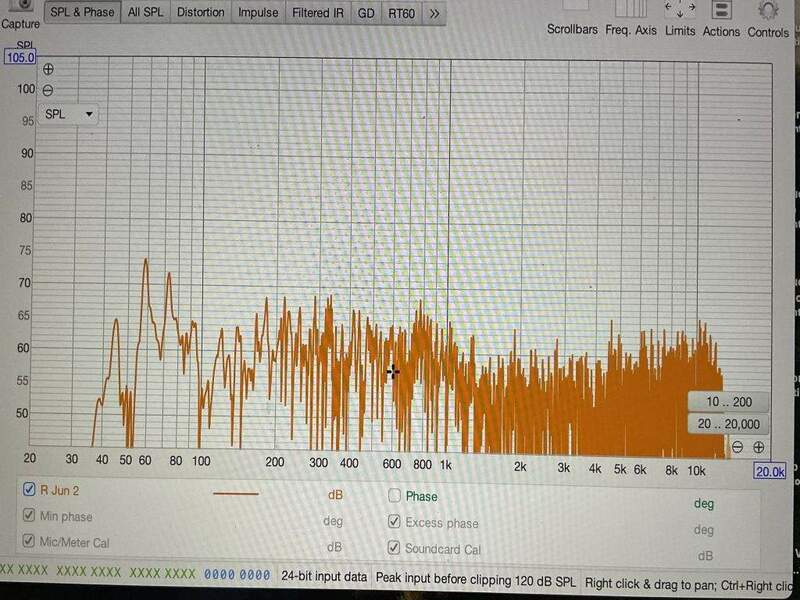Open the Distortion tab

(x=201, y=12)
